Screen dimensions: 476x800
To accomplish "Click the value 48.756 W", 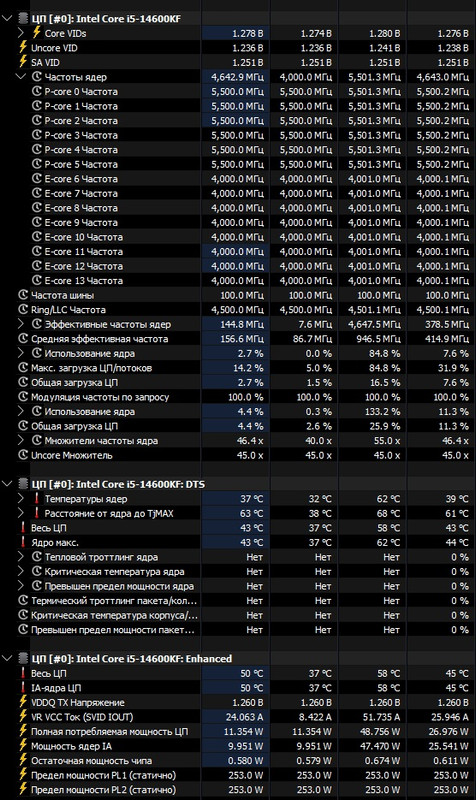I will click(380, 732).
